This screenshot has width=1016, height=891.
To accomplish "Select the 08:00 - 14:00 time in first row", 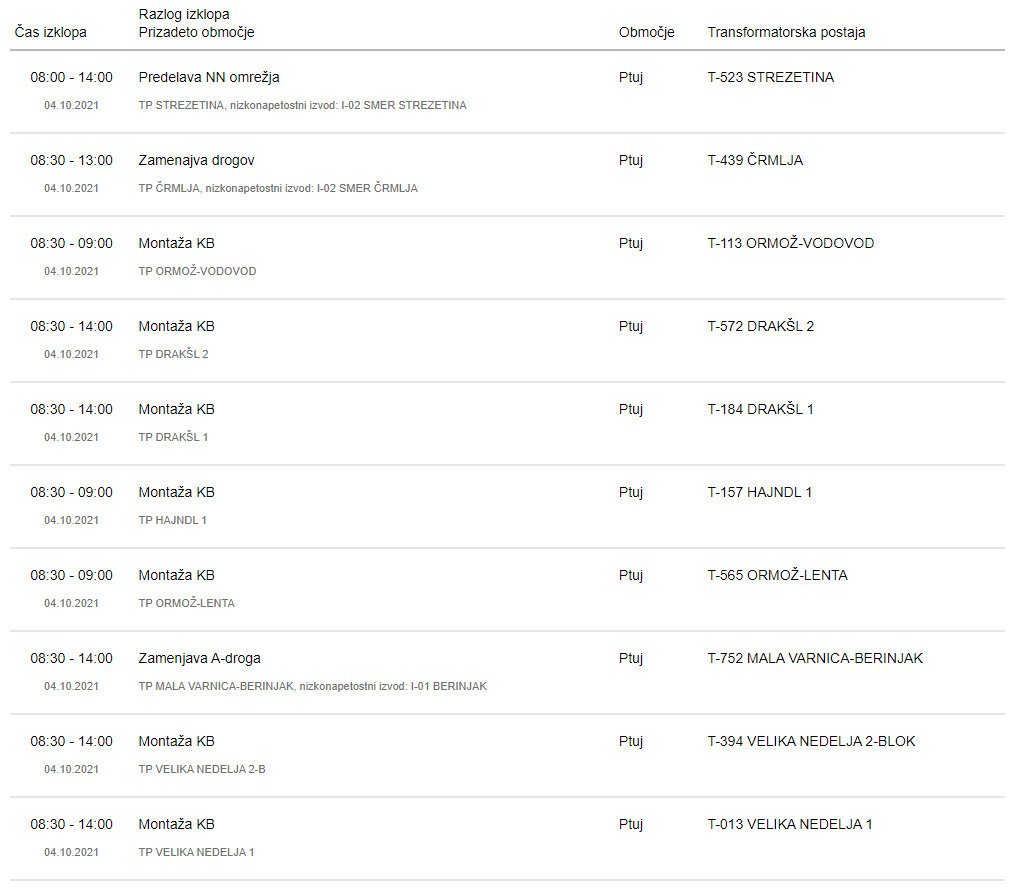I will [x=71, y=77].
